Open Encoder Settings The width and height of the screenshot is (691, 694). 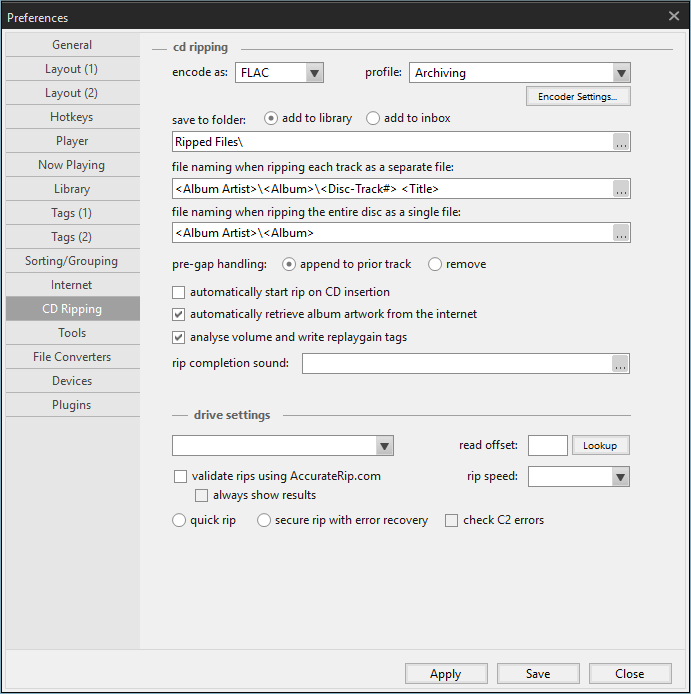(x=578, y=96)
